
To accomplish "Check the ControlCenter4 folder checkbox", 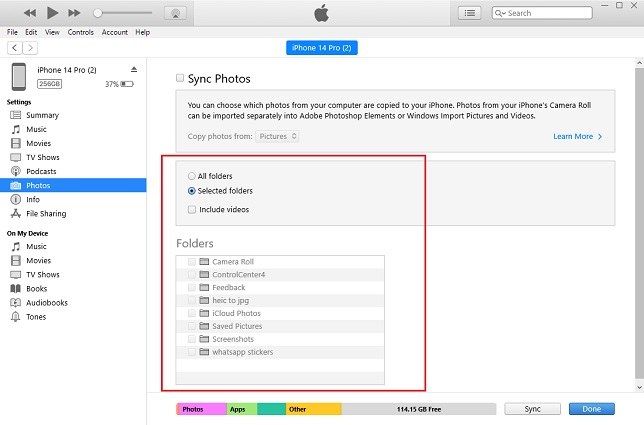I will coord(191,274).
